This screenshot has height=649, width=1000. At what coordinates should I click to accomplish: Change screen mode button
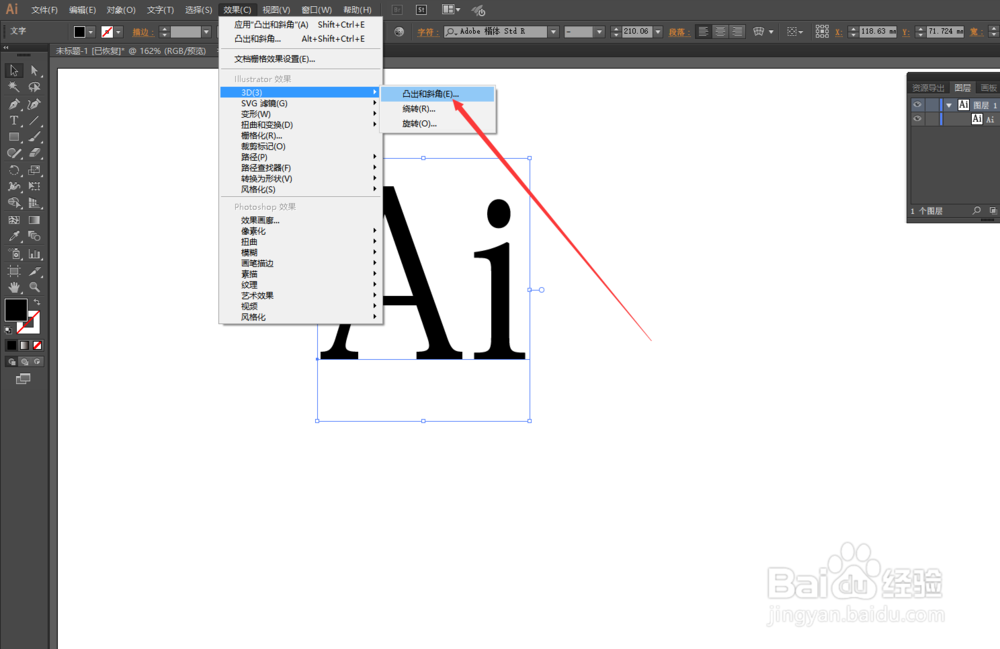pyautogui.click(x=23, y=379)
